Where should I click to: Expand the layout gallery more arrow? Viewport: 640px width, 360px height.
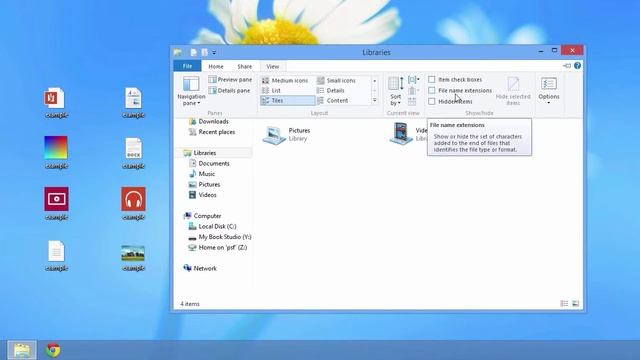[x=375, y=100]
